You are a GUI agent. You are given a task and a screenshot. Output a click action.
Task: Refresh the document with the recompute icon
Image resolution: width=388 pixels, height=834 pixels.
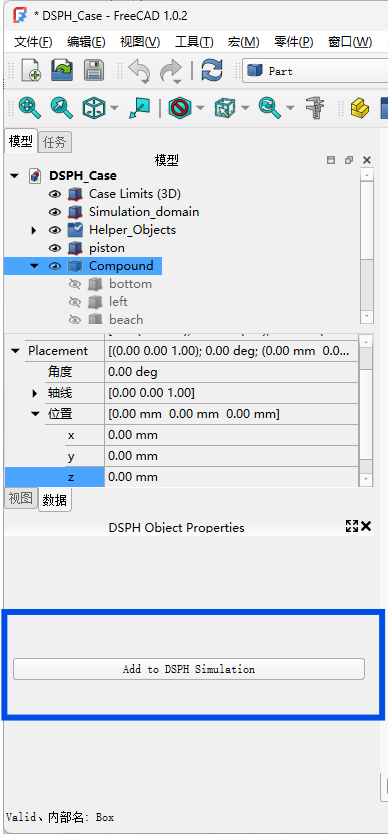coord(211,71)
